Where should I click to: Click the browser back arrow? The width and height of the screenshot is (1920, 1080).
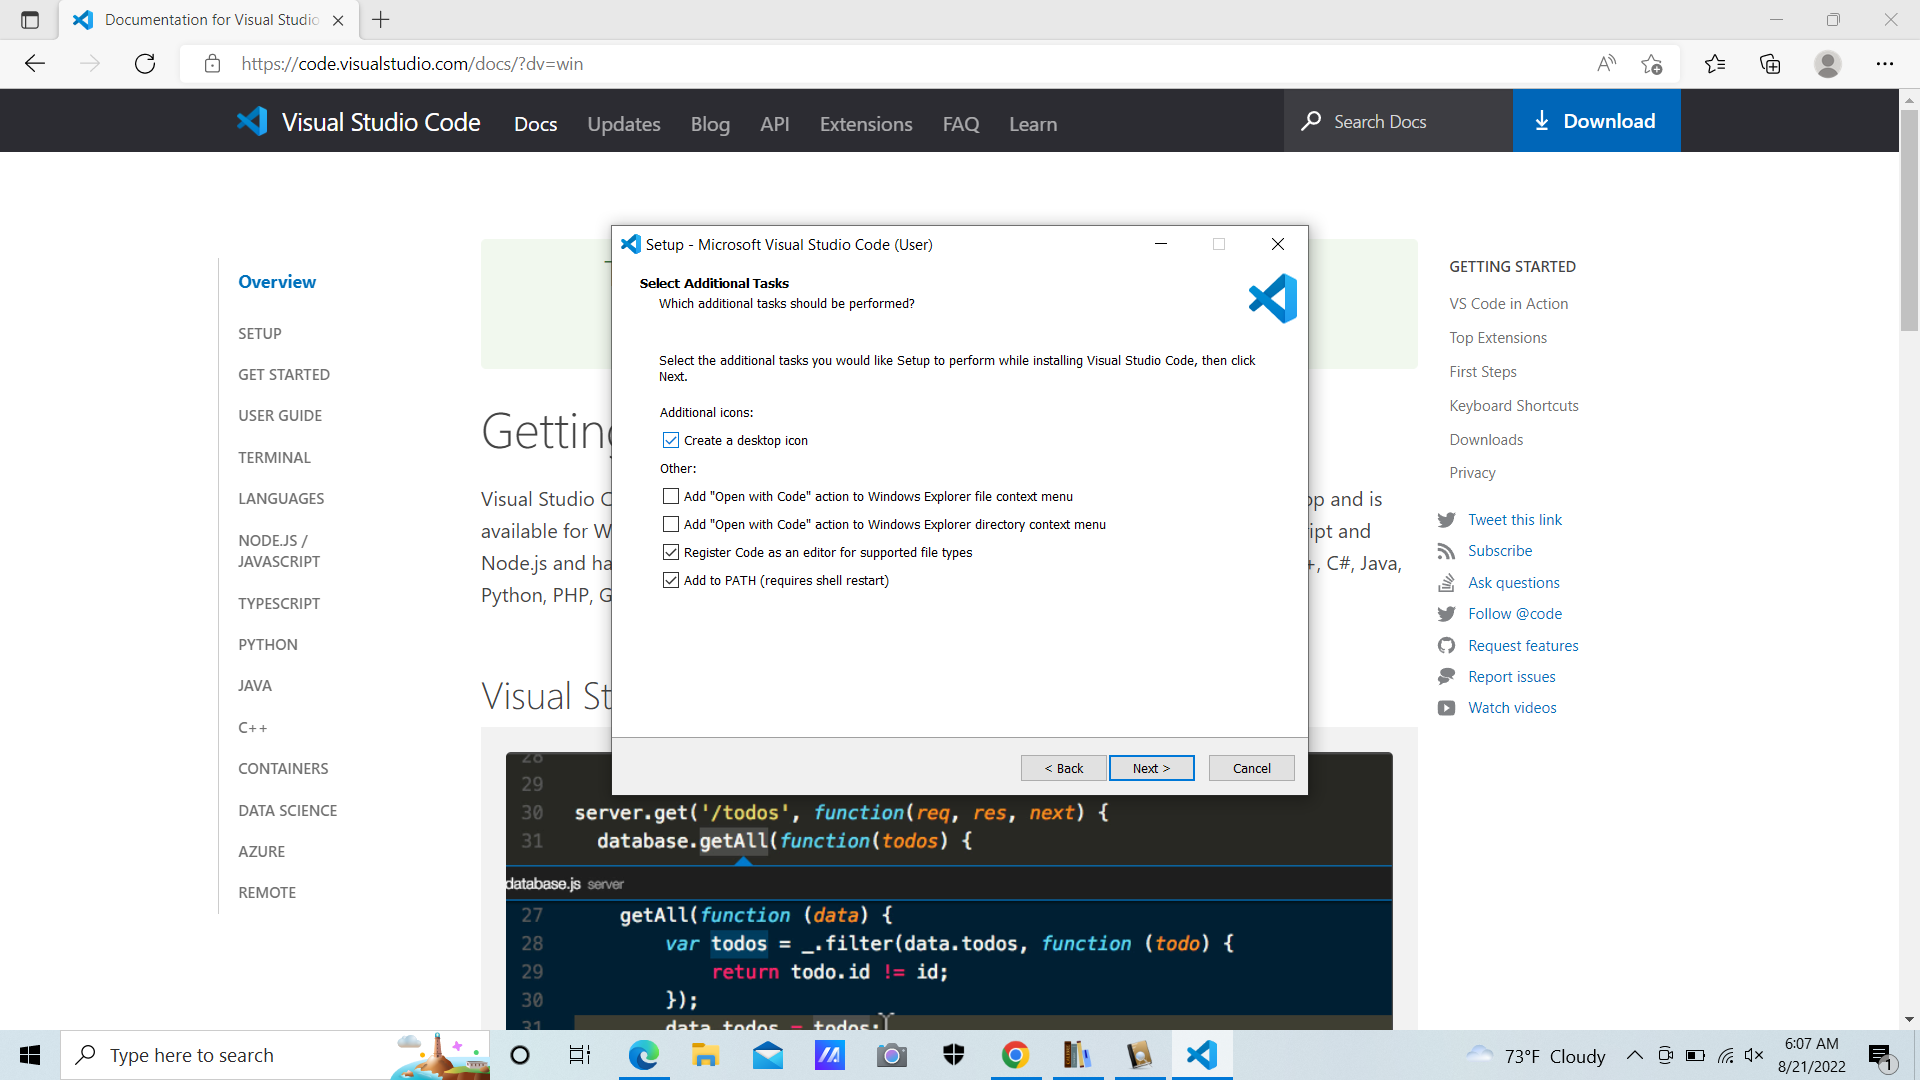pos(35,64)
